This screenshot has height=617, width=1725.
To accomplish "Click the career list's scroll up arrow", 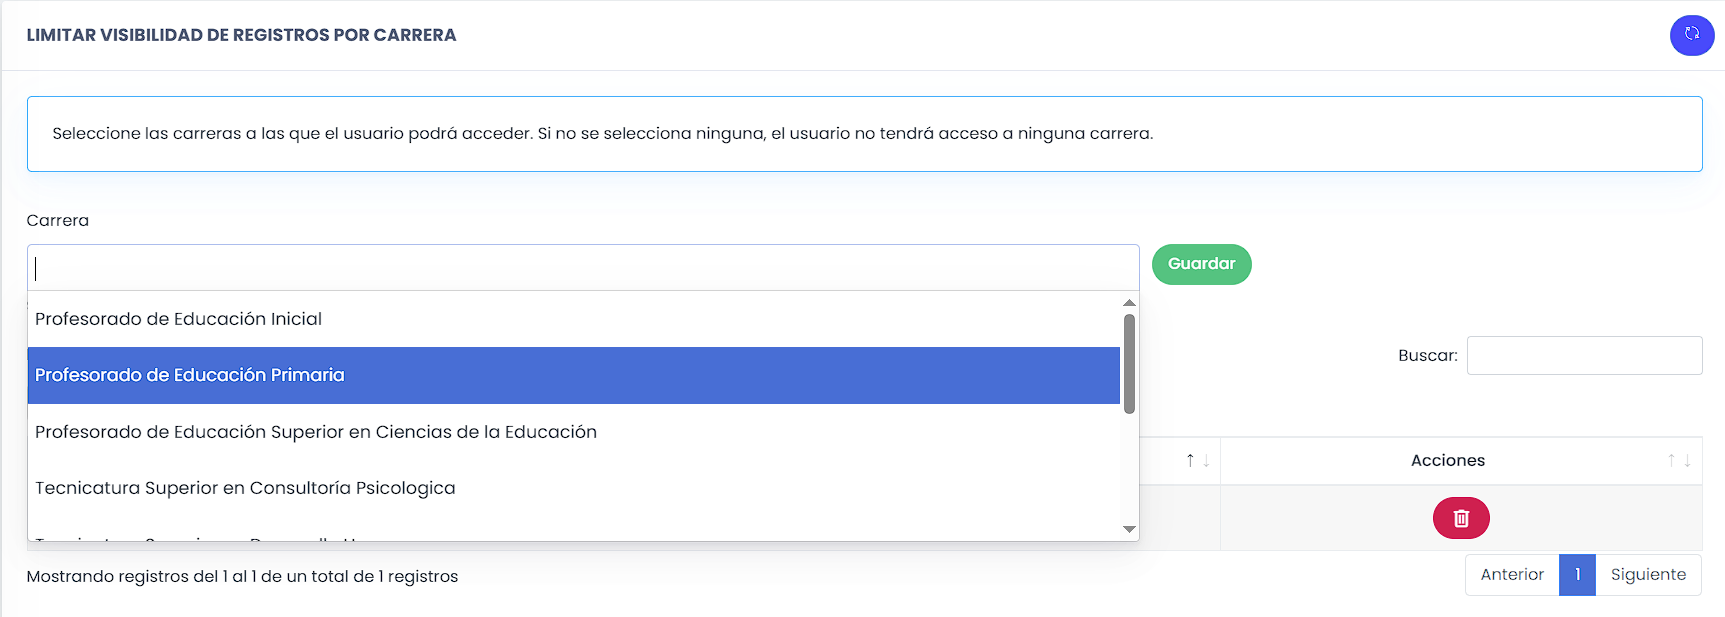I will 1129,303.
